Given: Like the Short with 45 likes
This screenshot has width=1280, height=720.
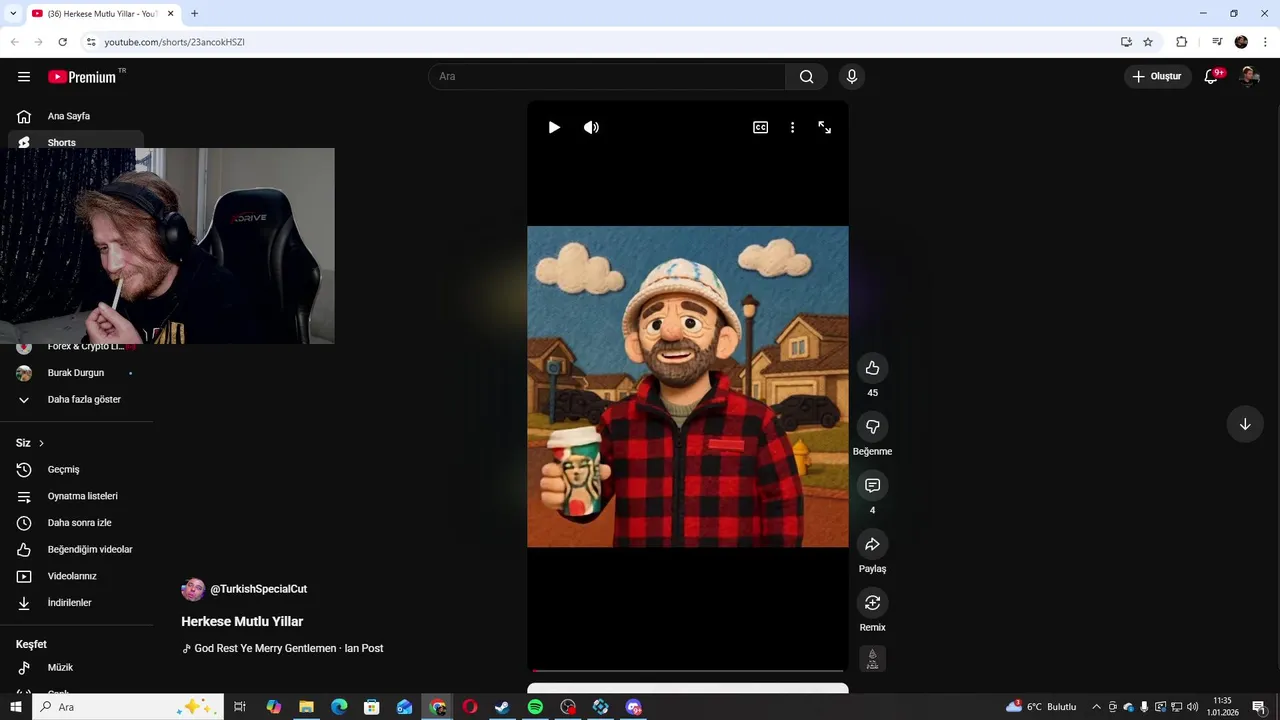Looking at the screenshot, I should [872, 368].
